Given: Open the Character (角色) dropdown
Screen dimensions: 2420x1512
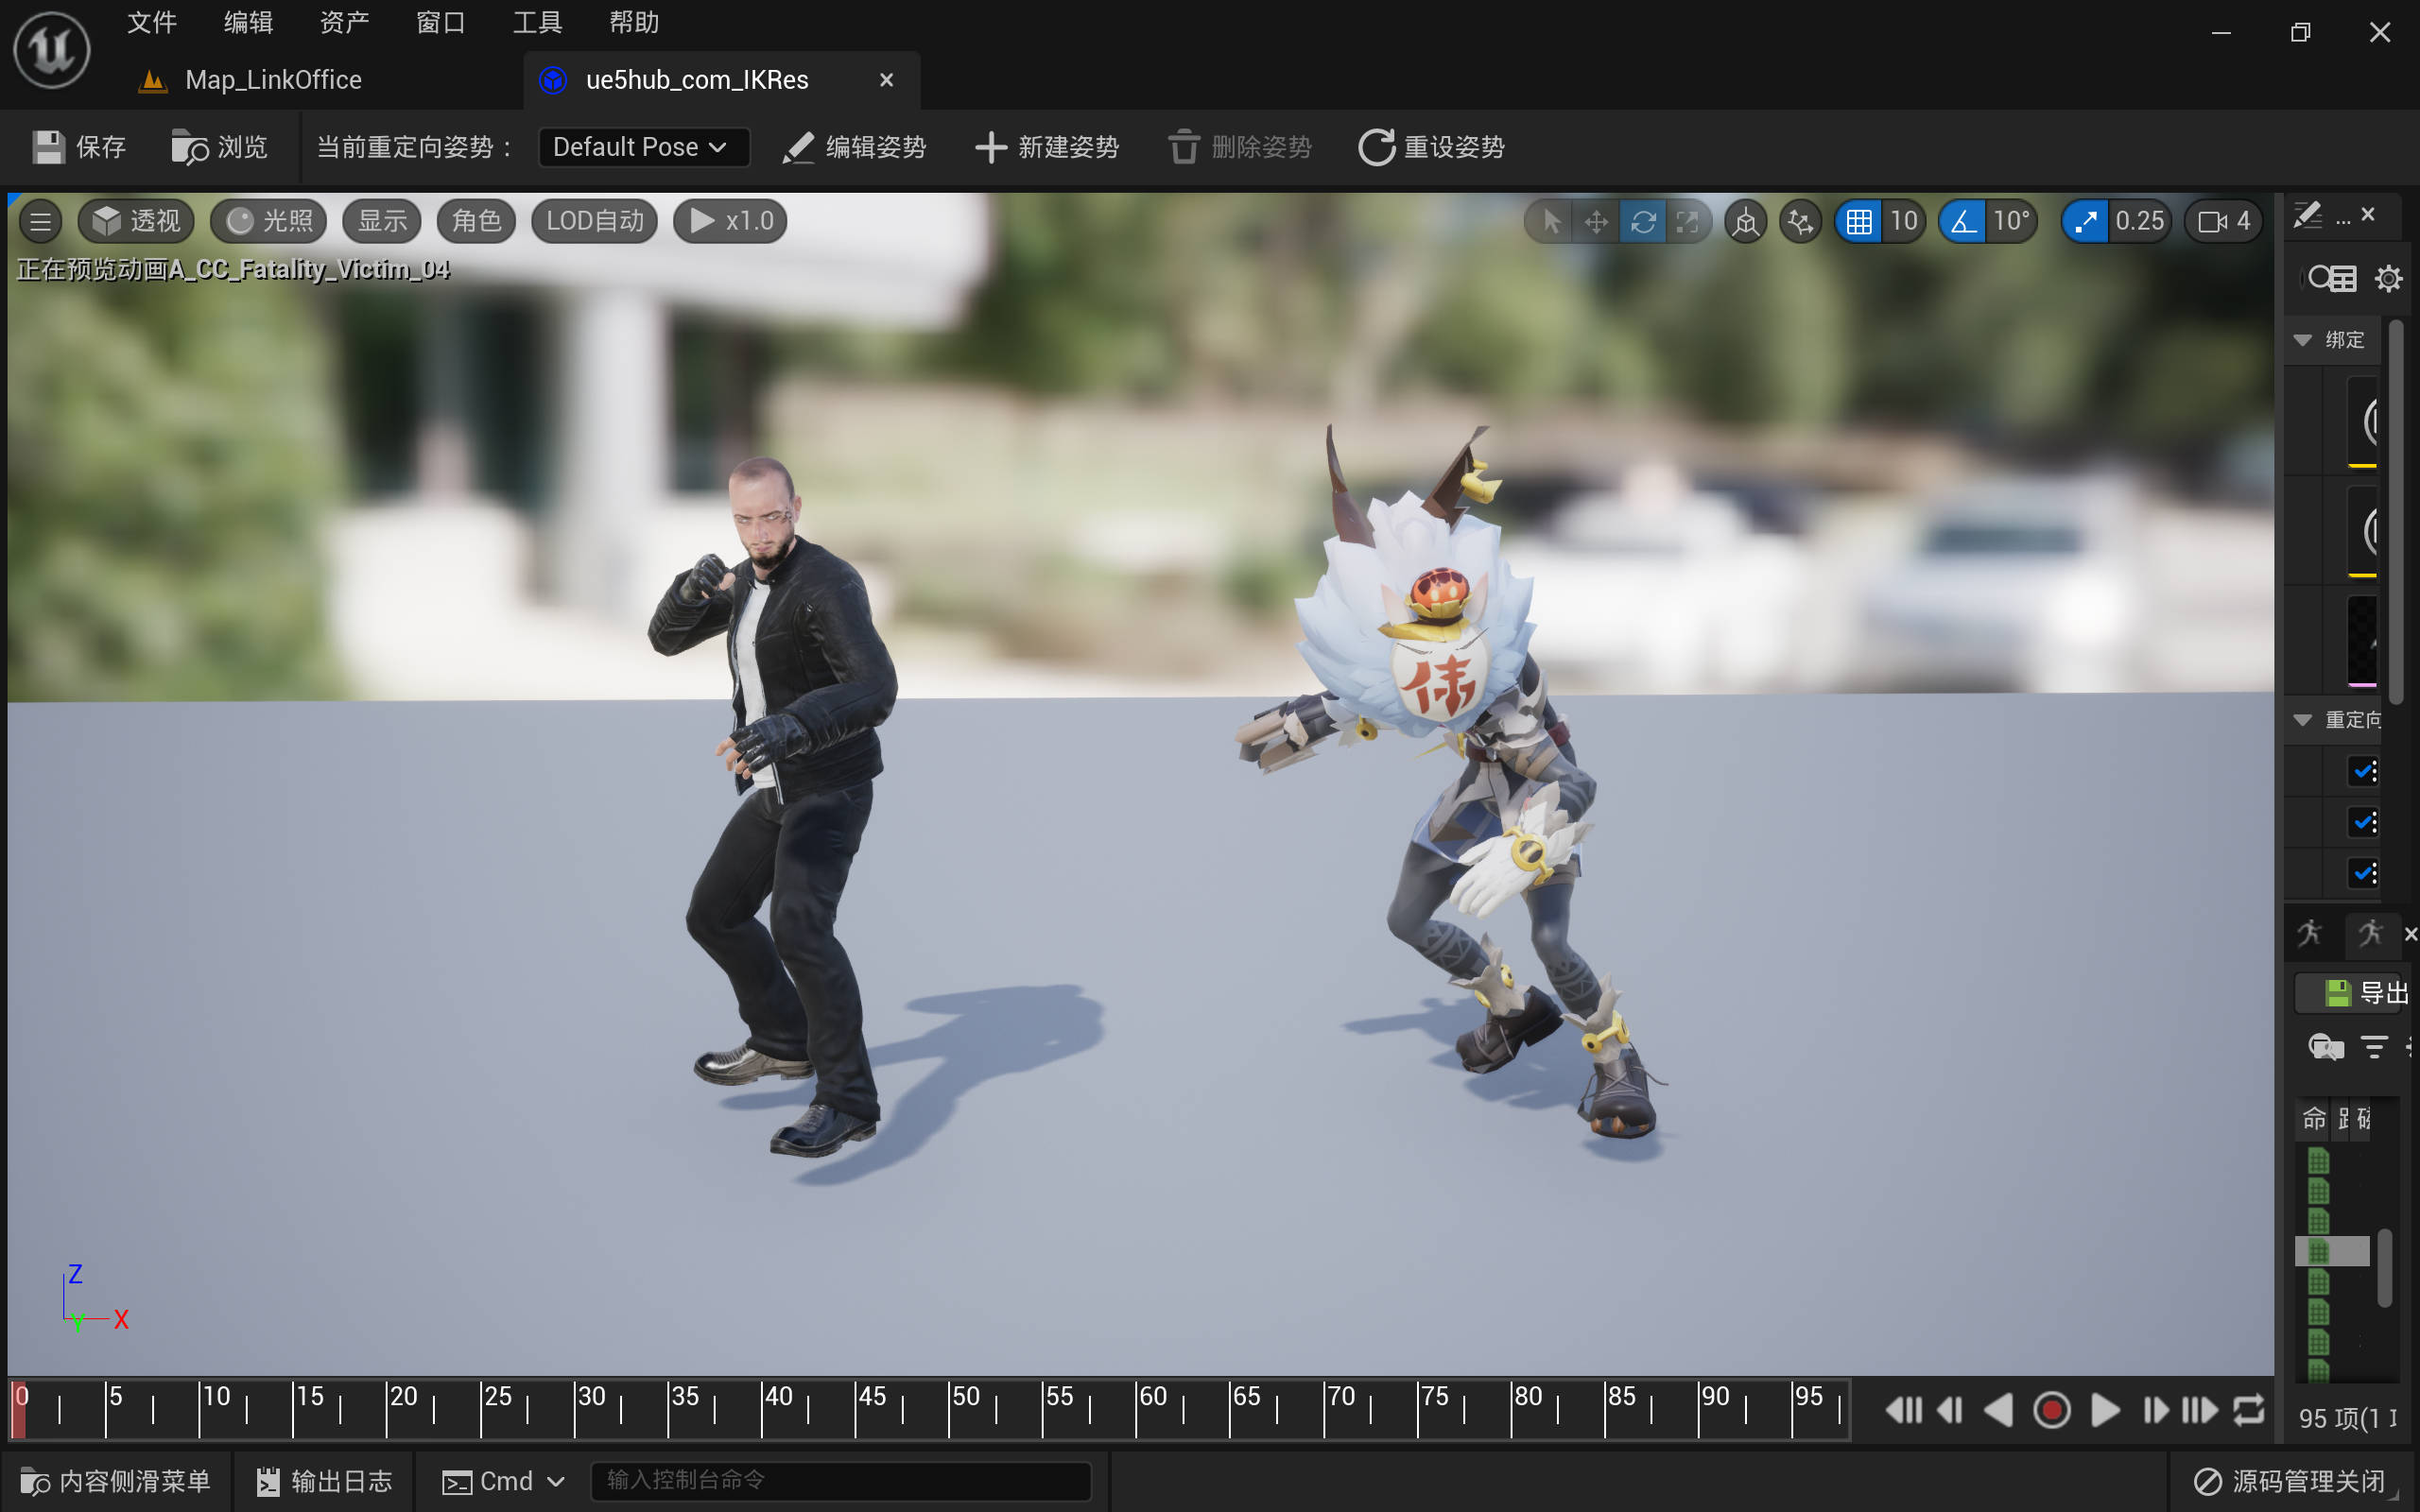Looking at the screenshot, I should 476,221.
